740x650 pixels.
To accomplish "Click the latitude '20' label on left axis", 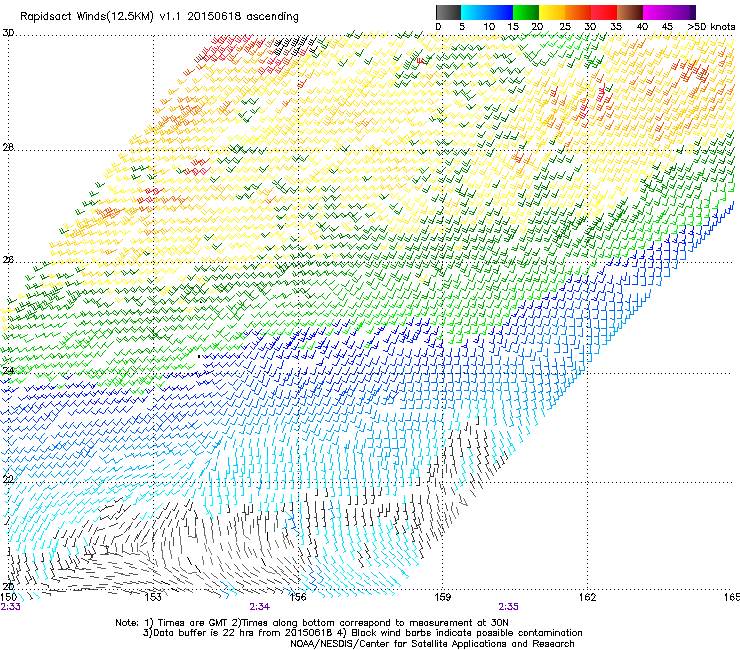I will [8, 586].
